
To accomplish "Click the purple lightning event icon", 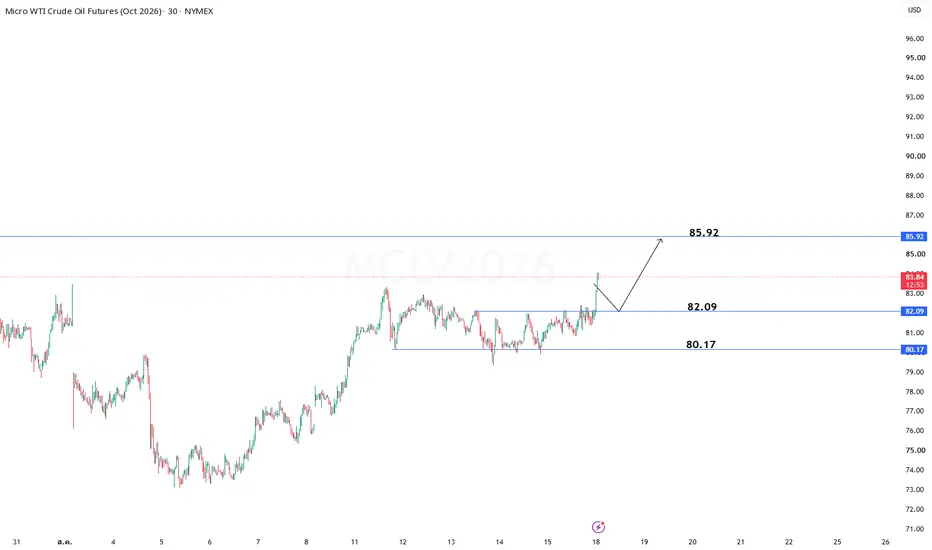I will (x=598, y=527).
